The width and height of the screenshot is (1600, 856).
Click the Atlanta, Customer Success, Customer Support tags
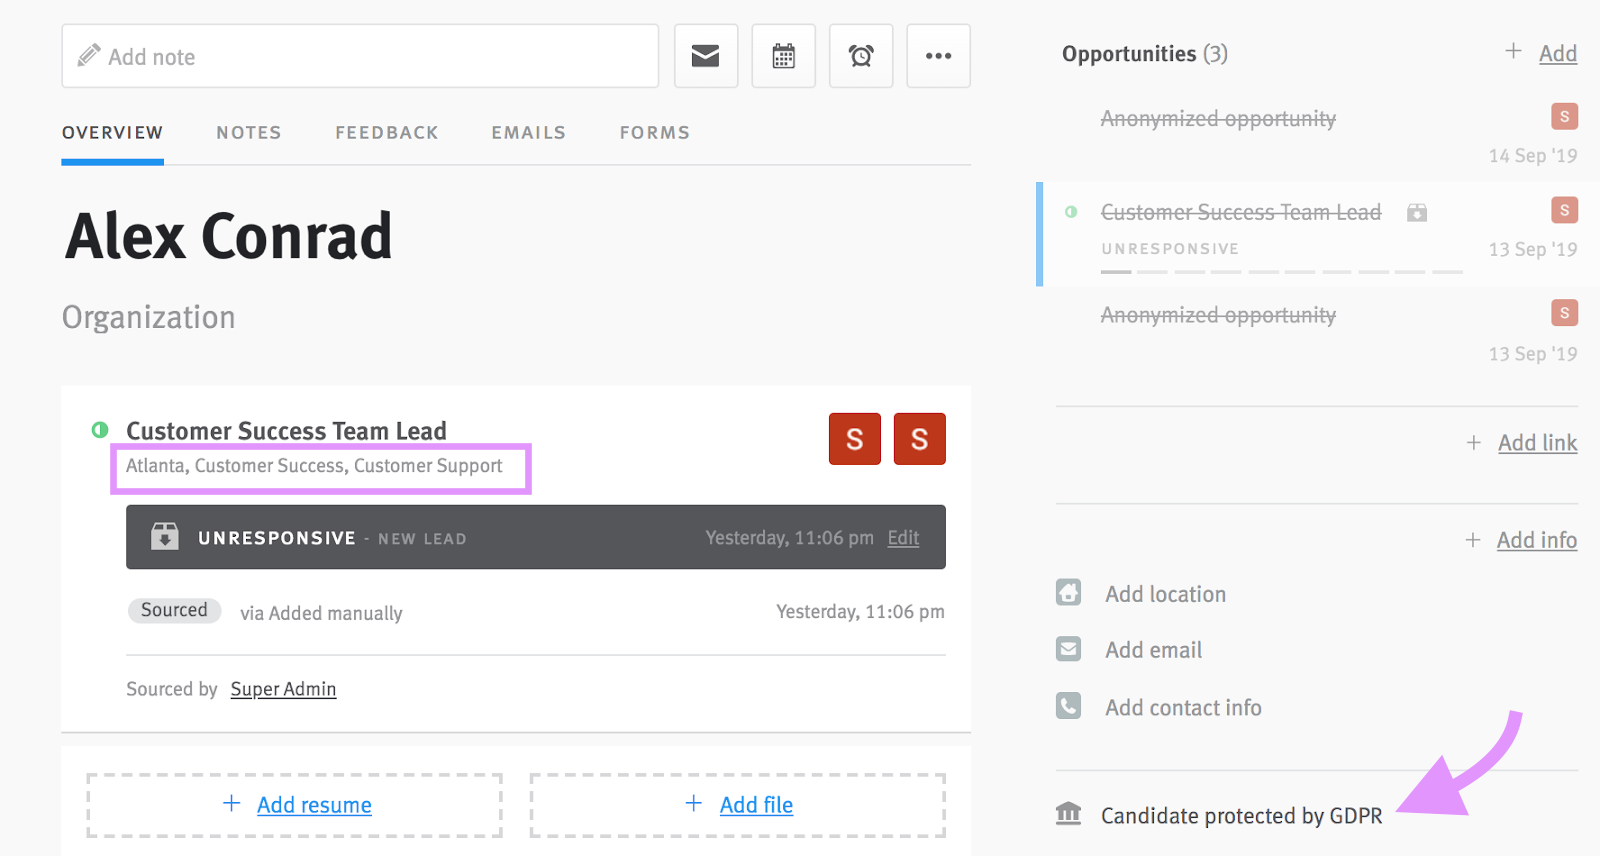point(314,466)
